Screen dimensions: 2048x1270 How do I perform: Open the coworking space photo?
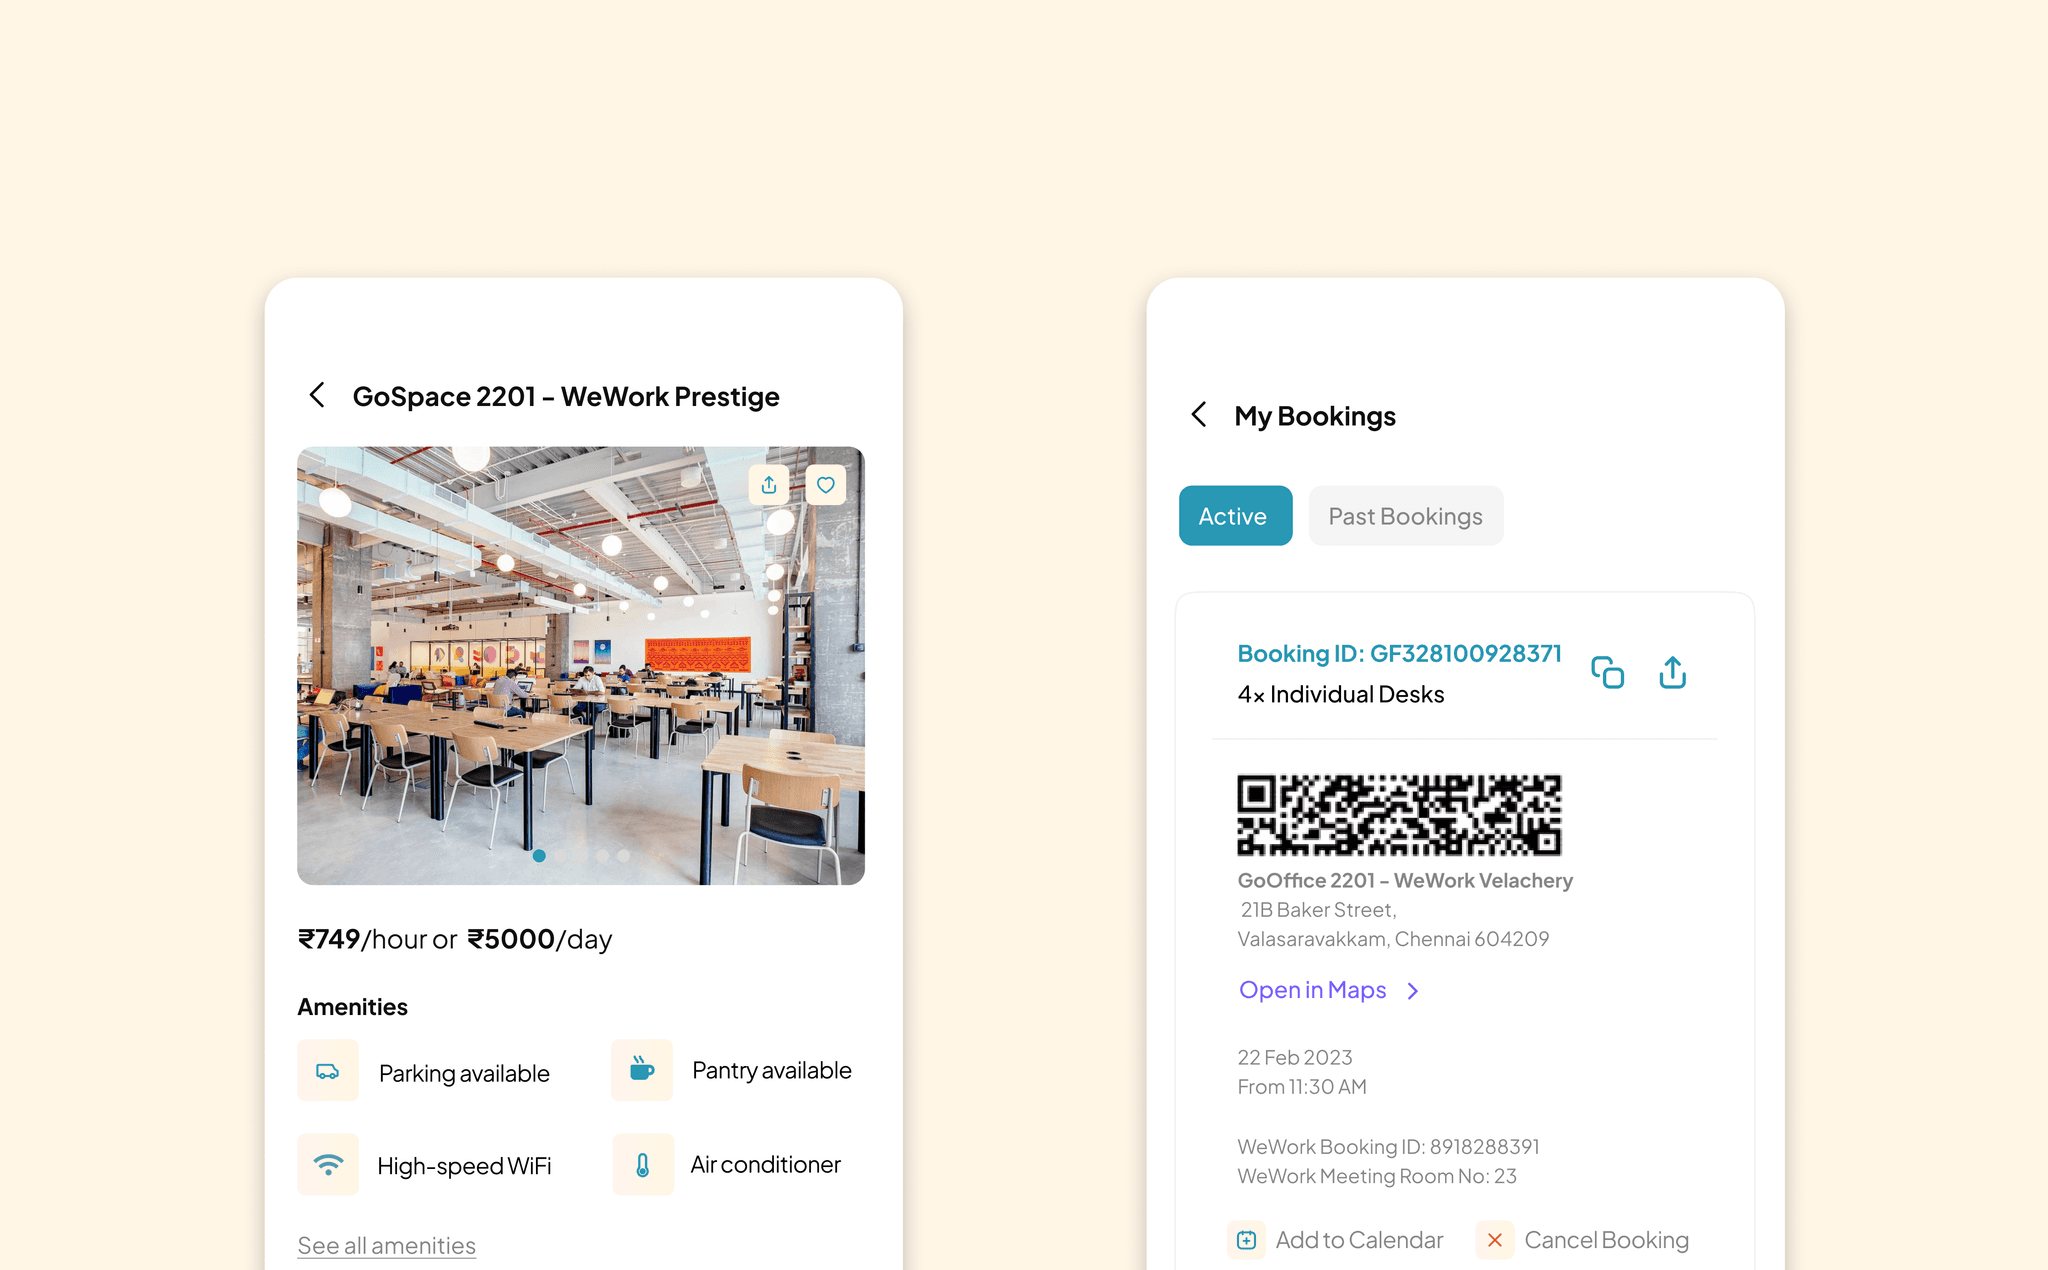[x=581, y=665]
